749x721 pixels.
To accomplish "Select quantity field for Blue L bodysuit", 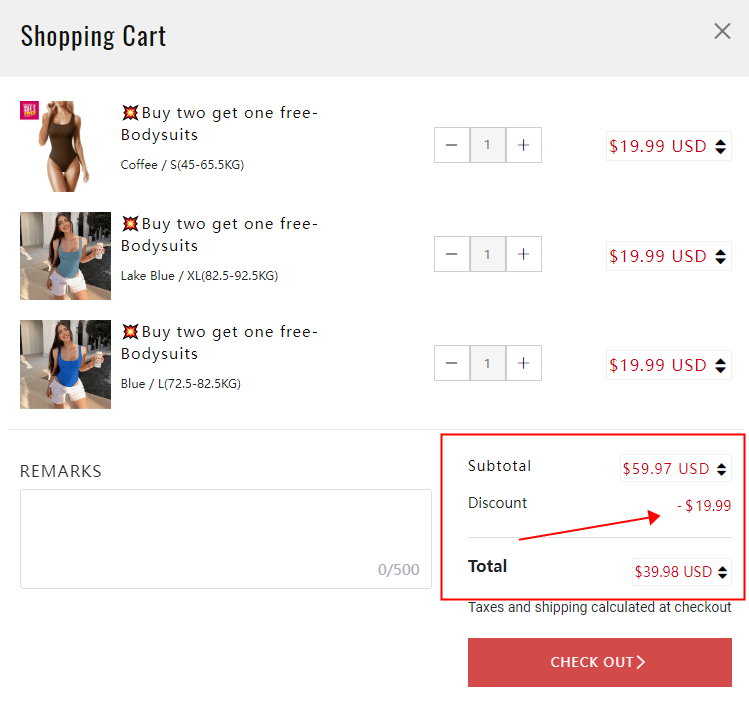I will (x=487, y=363).
